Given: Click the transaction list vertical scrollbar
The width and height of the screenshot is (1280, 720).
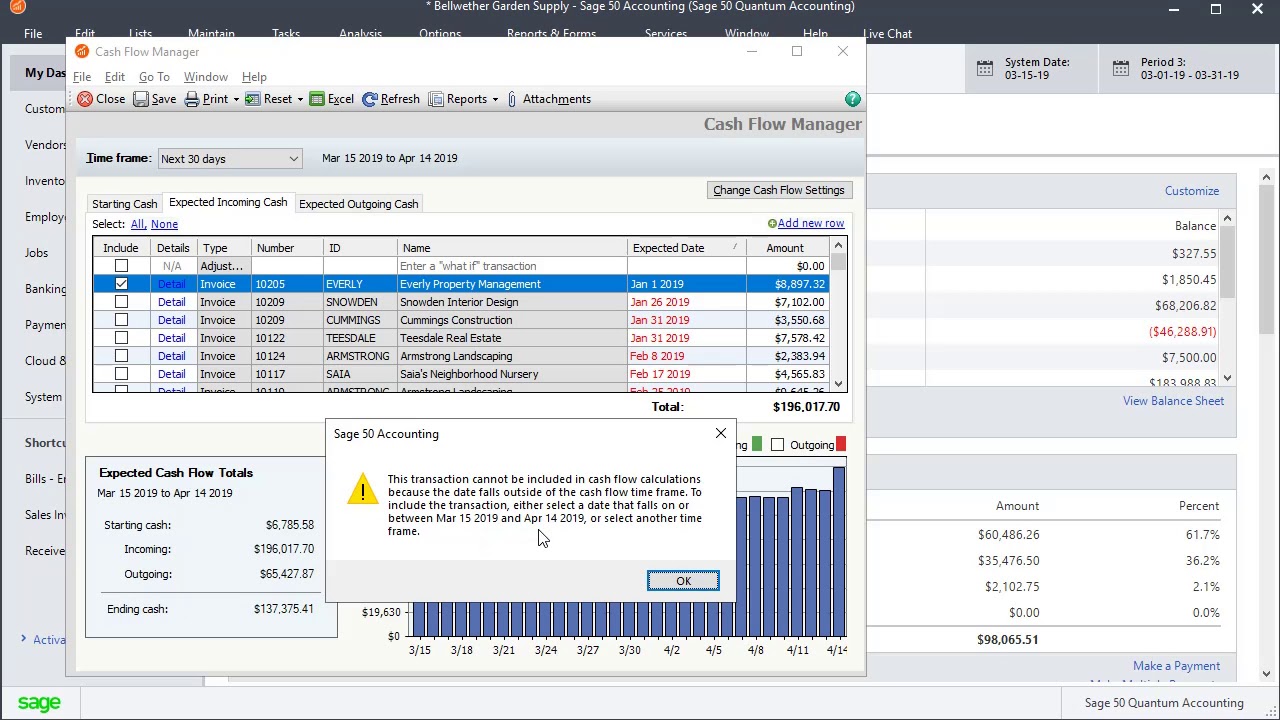Looking at the screenshot, I should (x=838, y=315).
